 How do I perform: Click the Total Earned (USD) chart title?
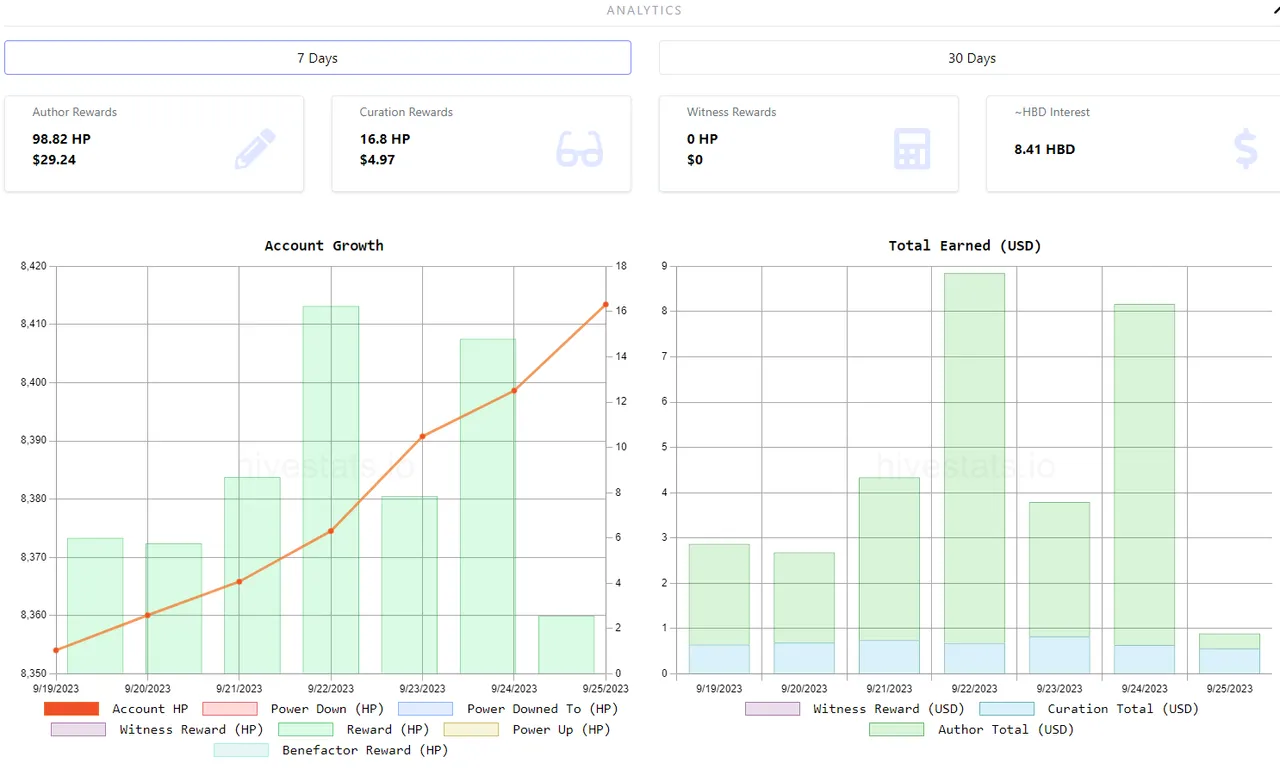click(x=965, y=245)
